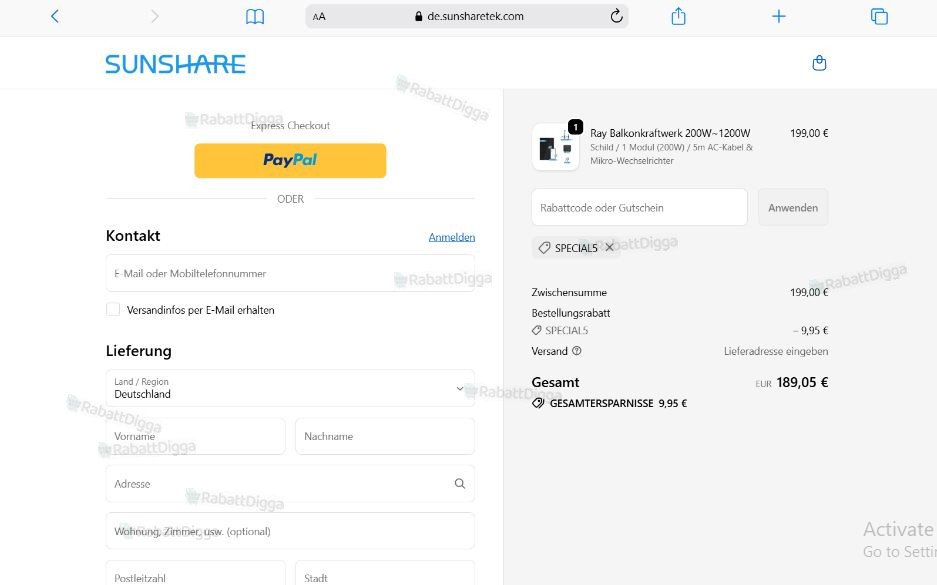Check Versandinfos per E-Mail erhalten
This screenshot has height=585, width=937.
point(113,310)
